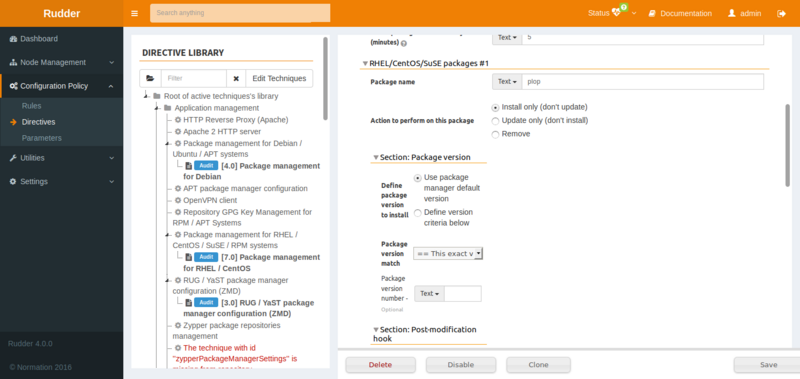Screen dimensions: 800x379
Task: Click the Configuration Policy gears icon
Action: coord(14,86)
